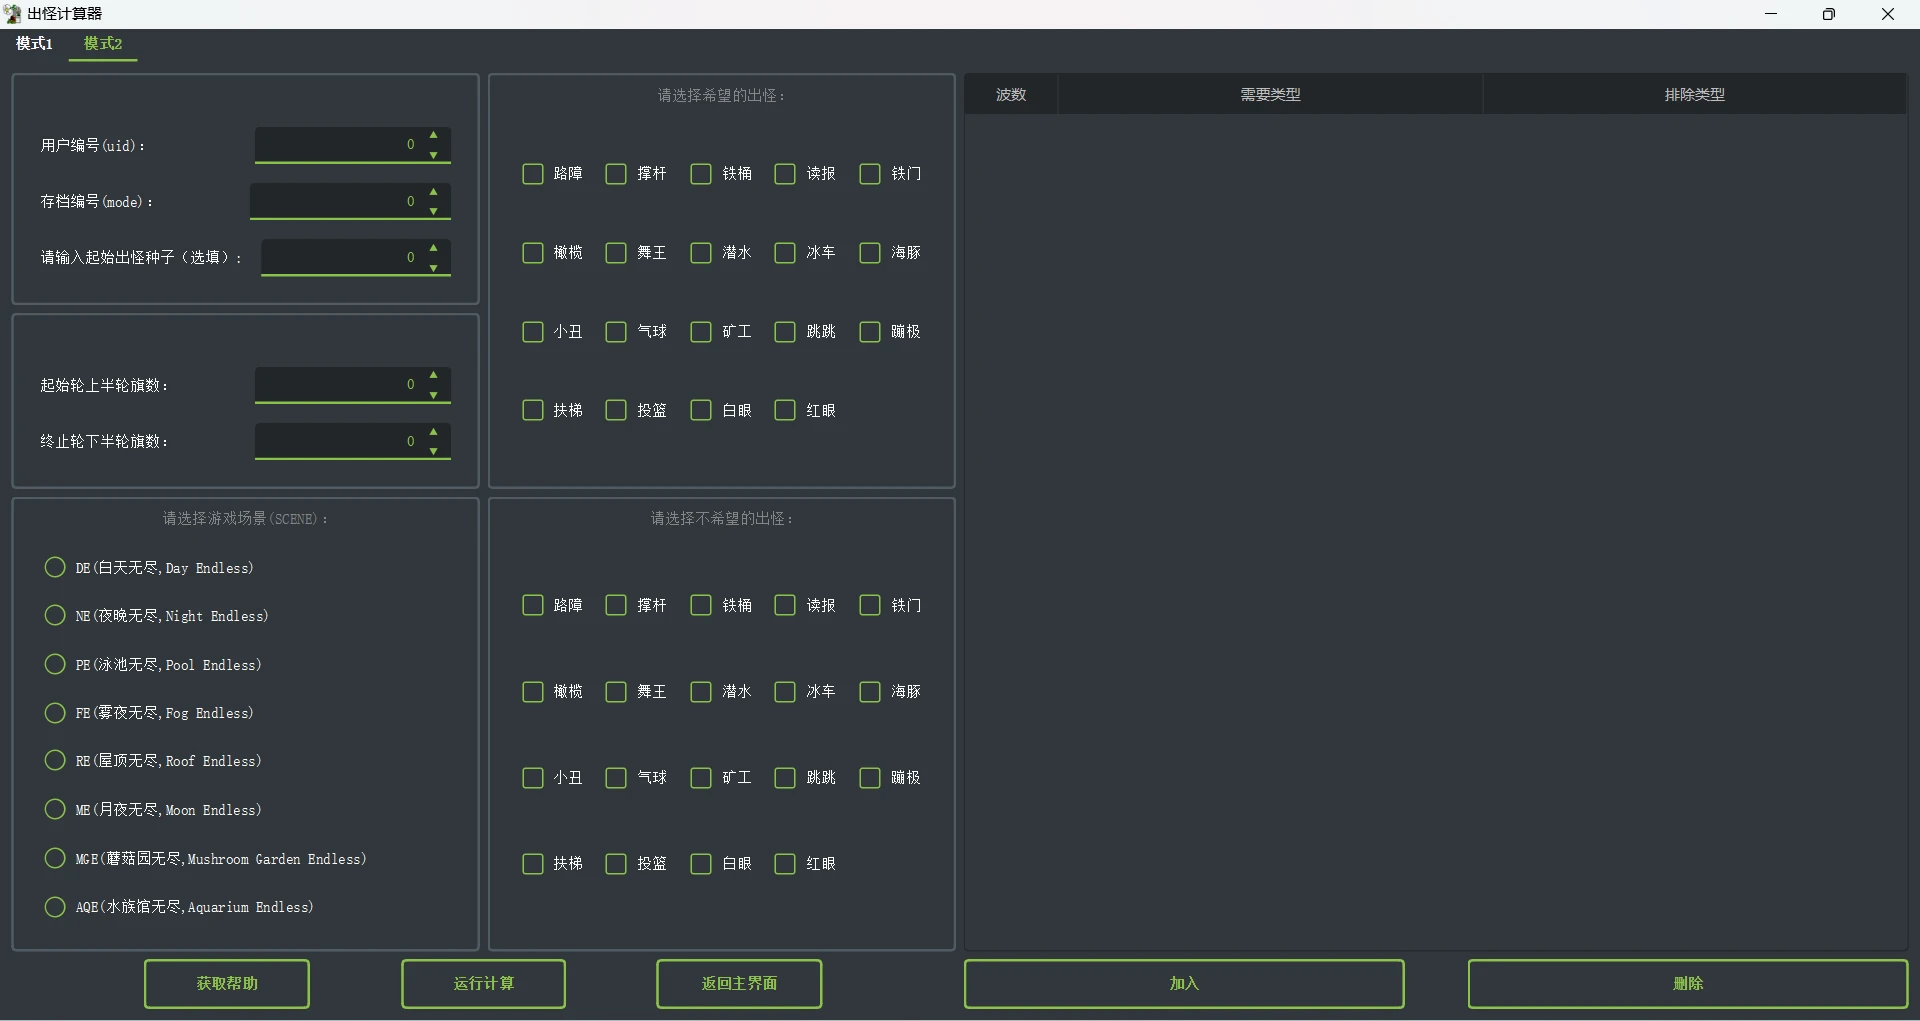Tick 冰车 in the 不希望的出怪 panel

785,692
